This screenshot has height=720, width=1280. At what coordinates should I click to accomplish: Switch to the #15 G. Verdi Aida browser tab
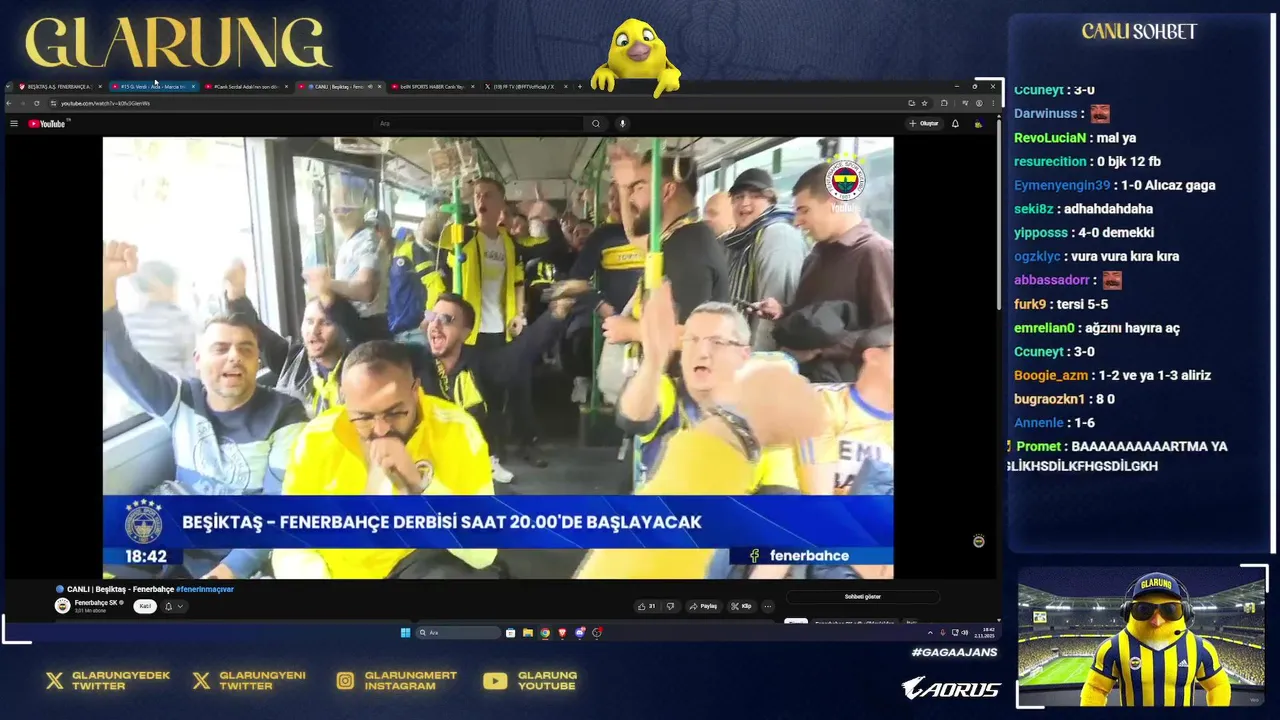click(x=154, y=87)
